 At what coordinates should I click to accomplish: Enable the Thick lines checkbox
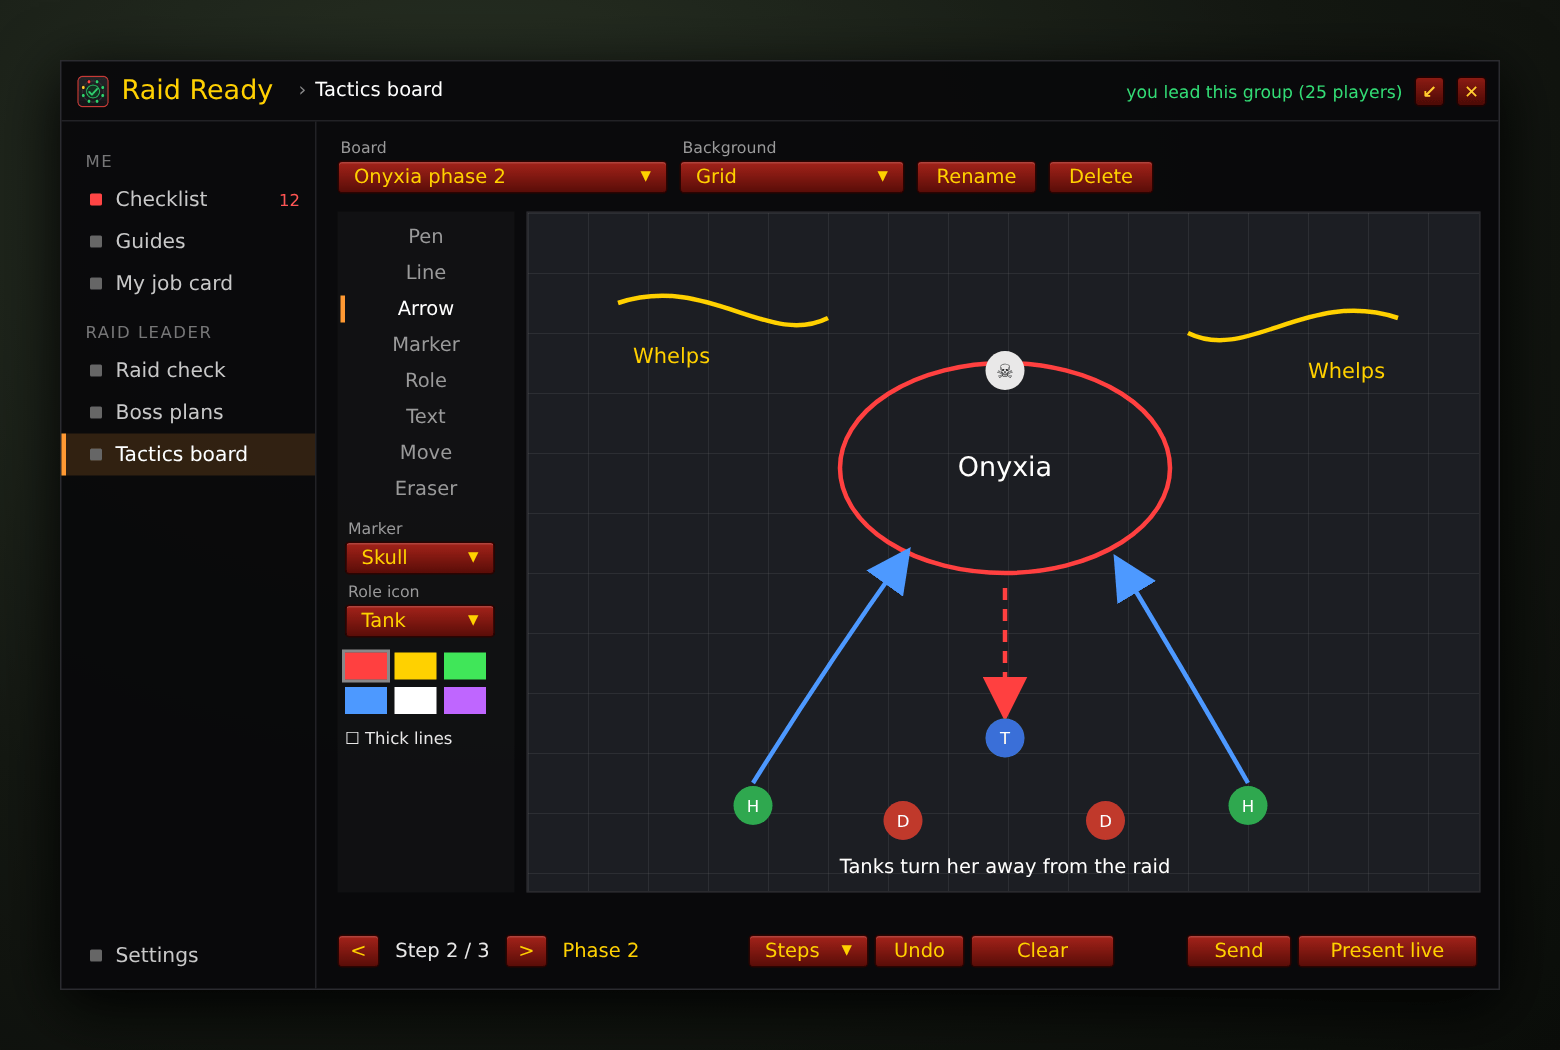point(352,738)
